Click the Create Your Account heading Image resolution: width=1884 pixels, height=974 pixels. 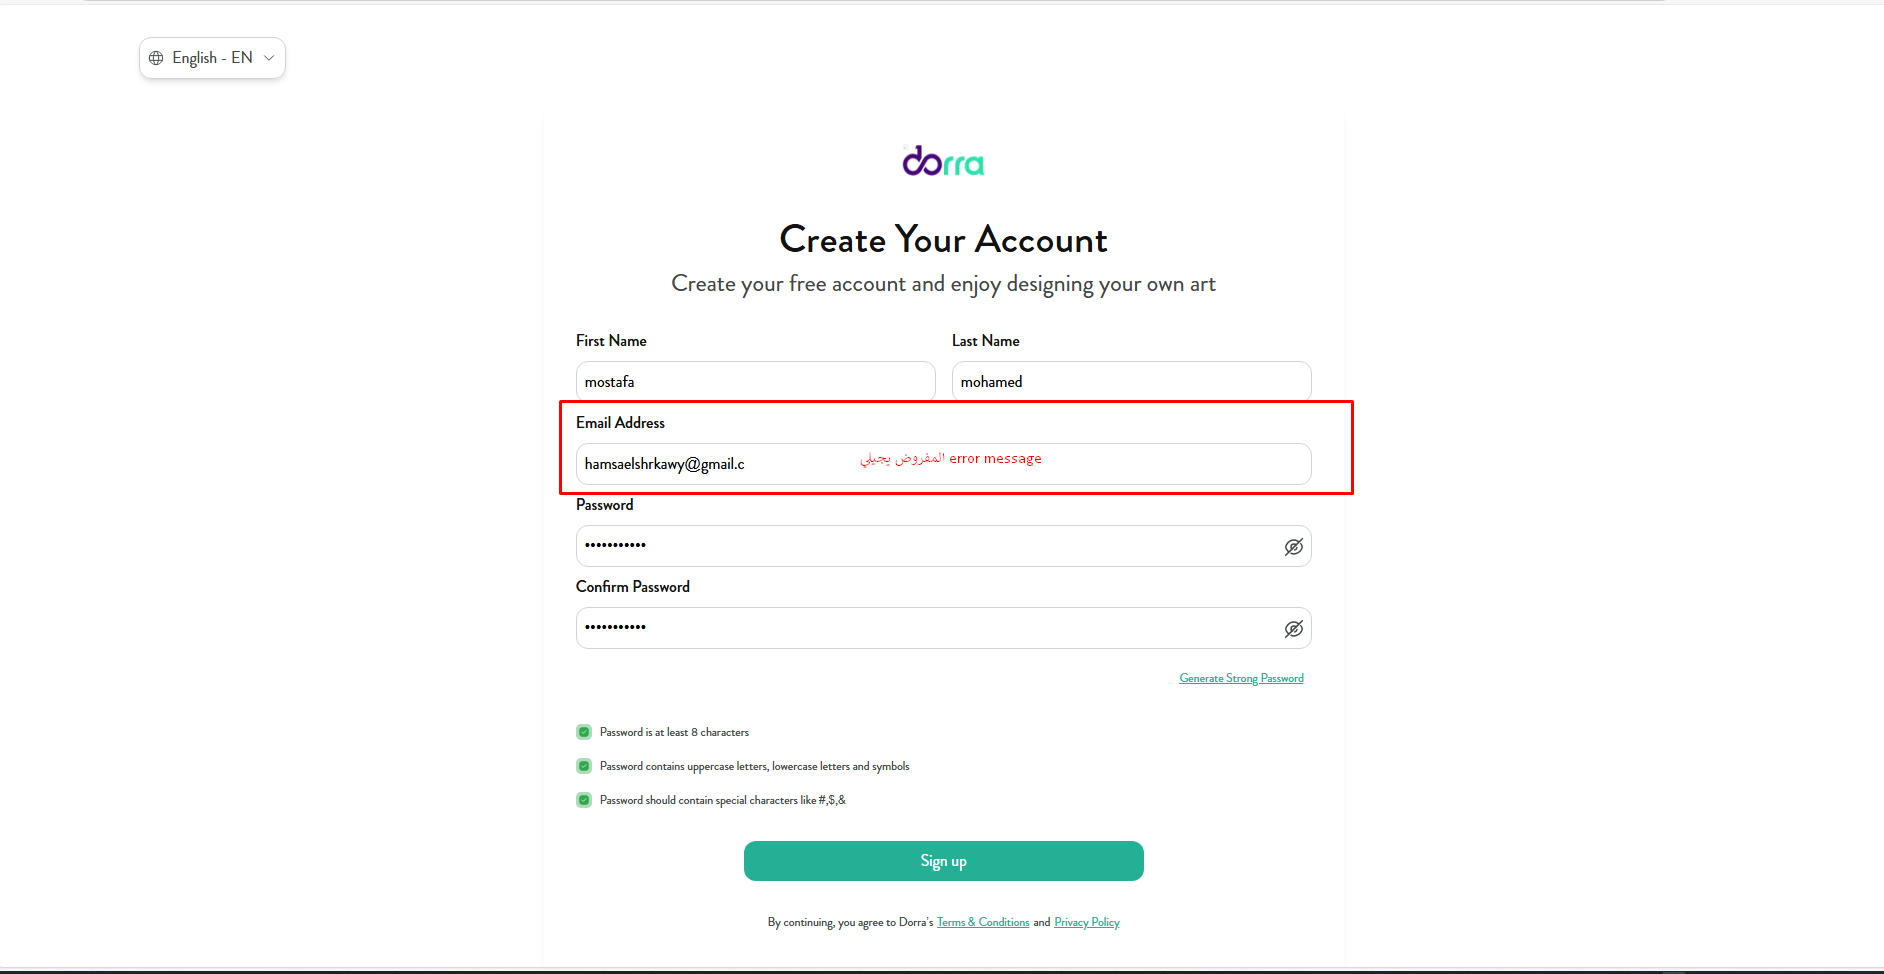pyautogui.click(x=943, y=240)
